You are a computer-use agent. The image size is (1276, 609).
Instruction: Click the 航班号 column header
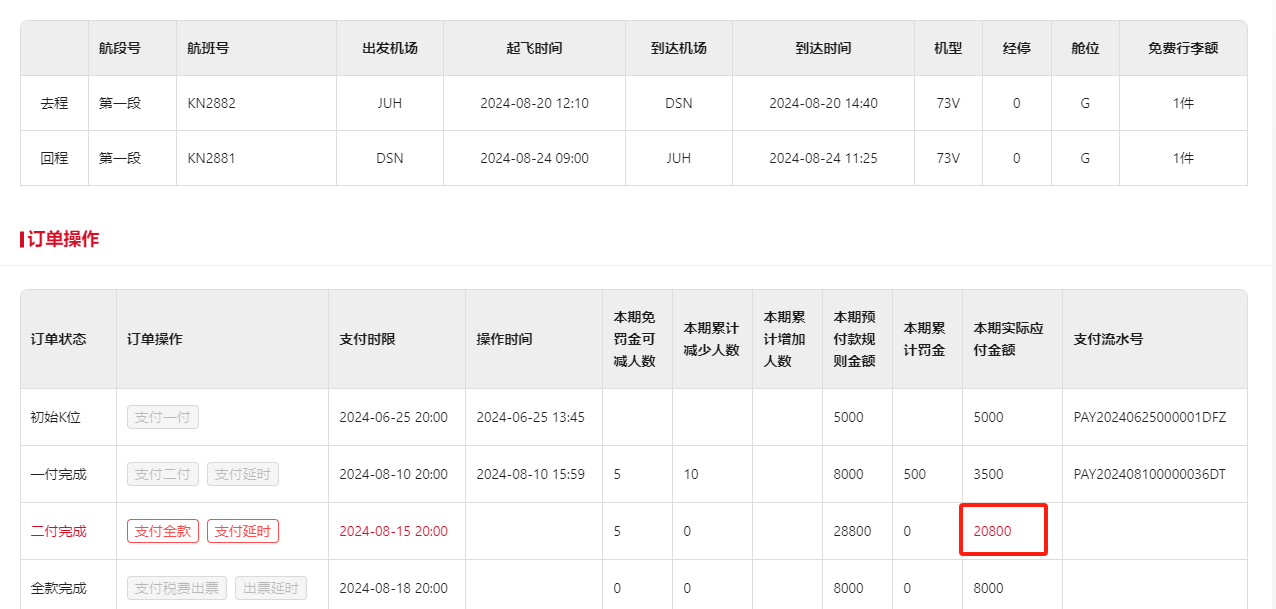pyautogui.click(x=208, y=48)
